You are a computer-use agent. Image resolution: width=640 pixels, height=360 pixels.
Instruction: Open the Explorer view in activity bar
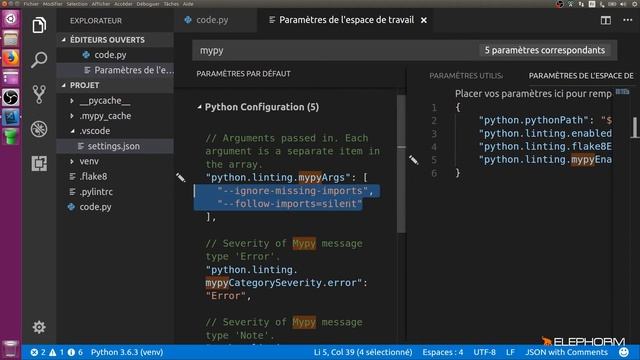tap(39, 25)
